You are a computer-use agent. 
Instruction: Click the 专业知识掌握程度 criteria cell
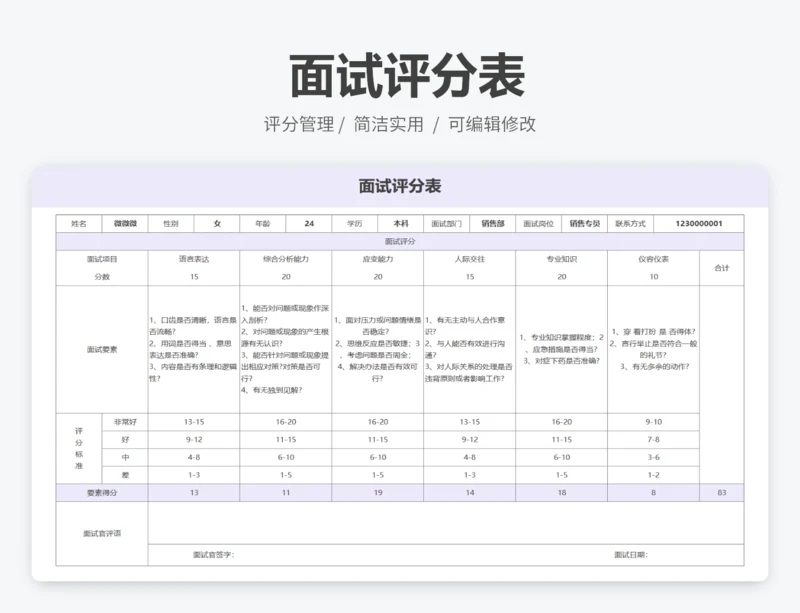coord(561,350)
